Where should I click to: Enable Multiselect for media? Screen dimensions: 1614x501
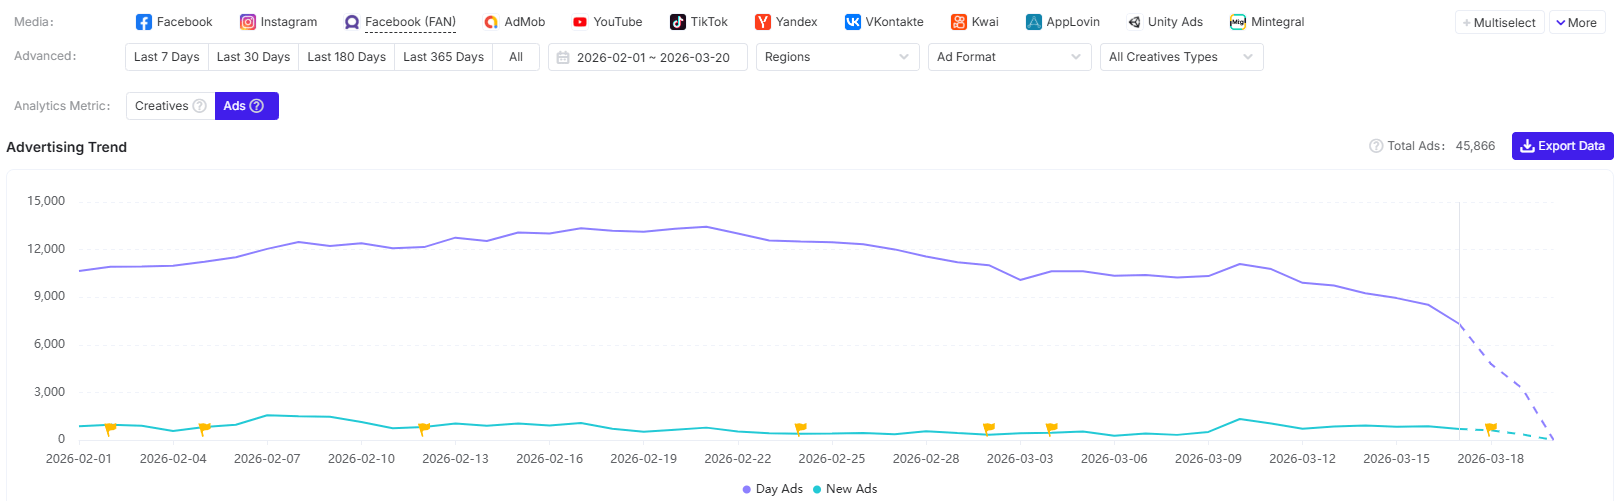pyautogui.click(x=1499, y=22)
